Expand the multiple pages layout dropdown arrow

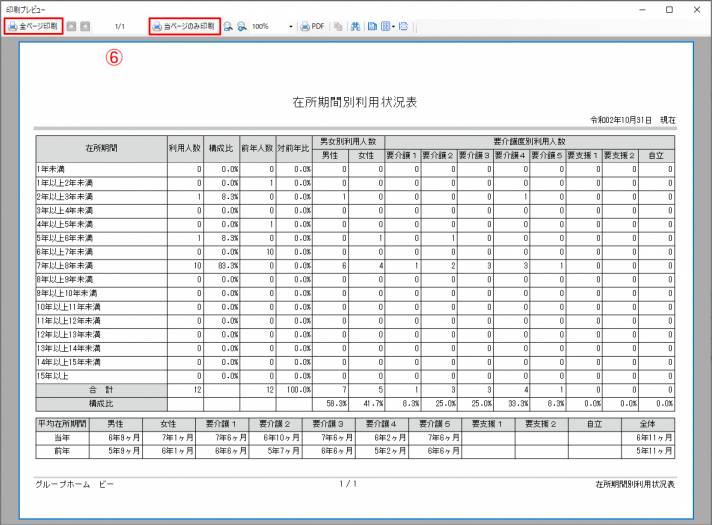tap(395, 26)
